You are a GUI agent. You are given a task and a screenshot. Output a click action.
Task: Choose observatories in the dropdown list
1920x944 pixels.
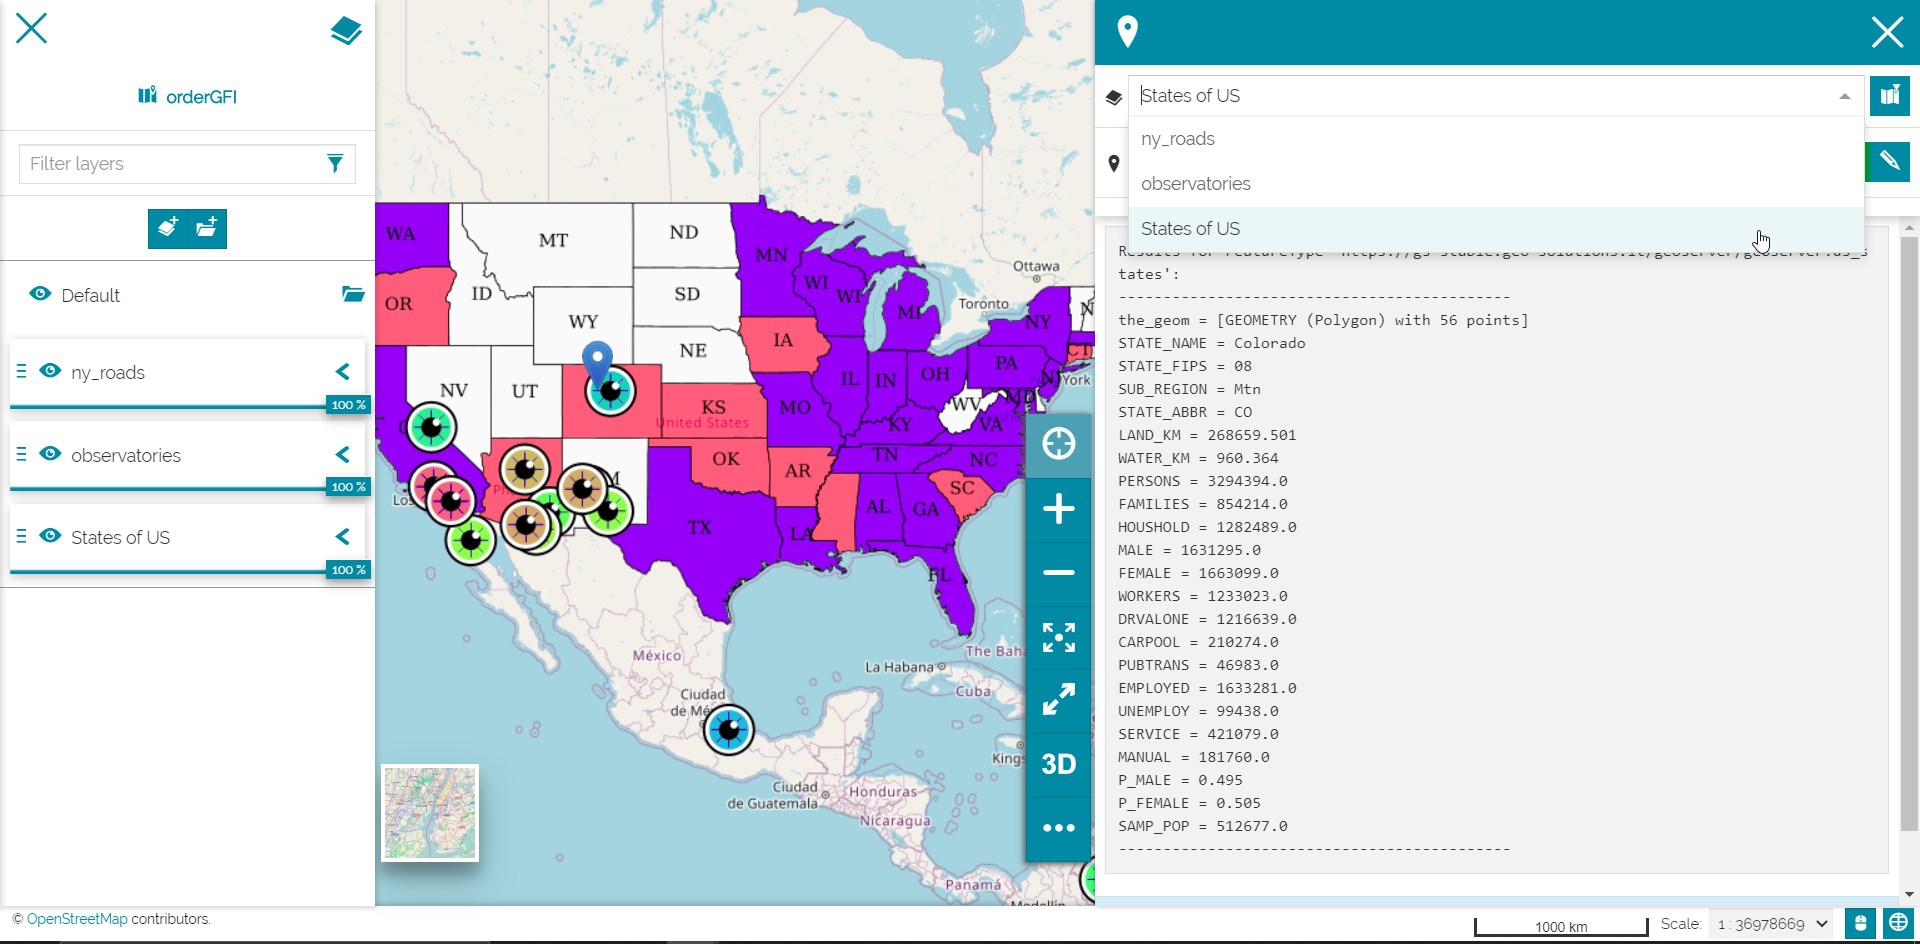coord(1195,184)
